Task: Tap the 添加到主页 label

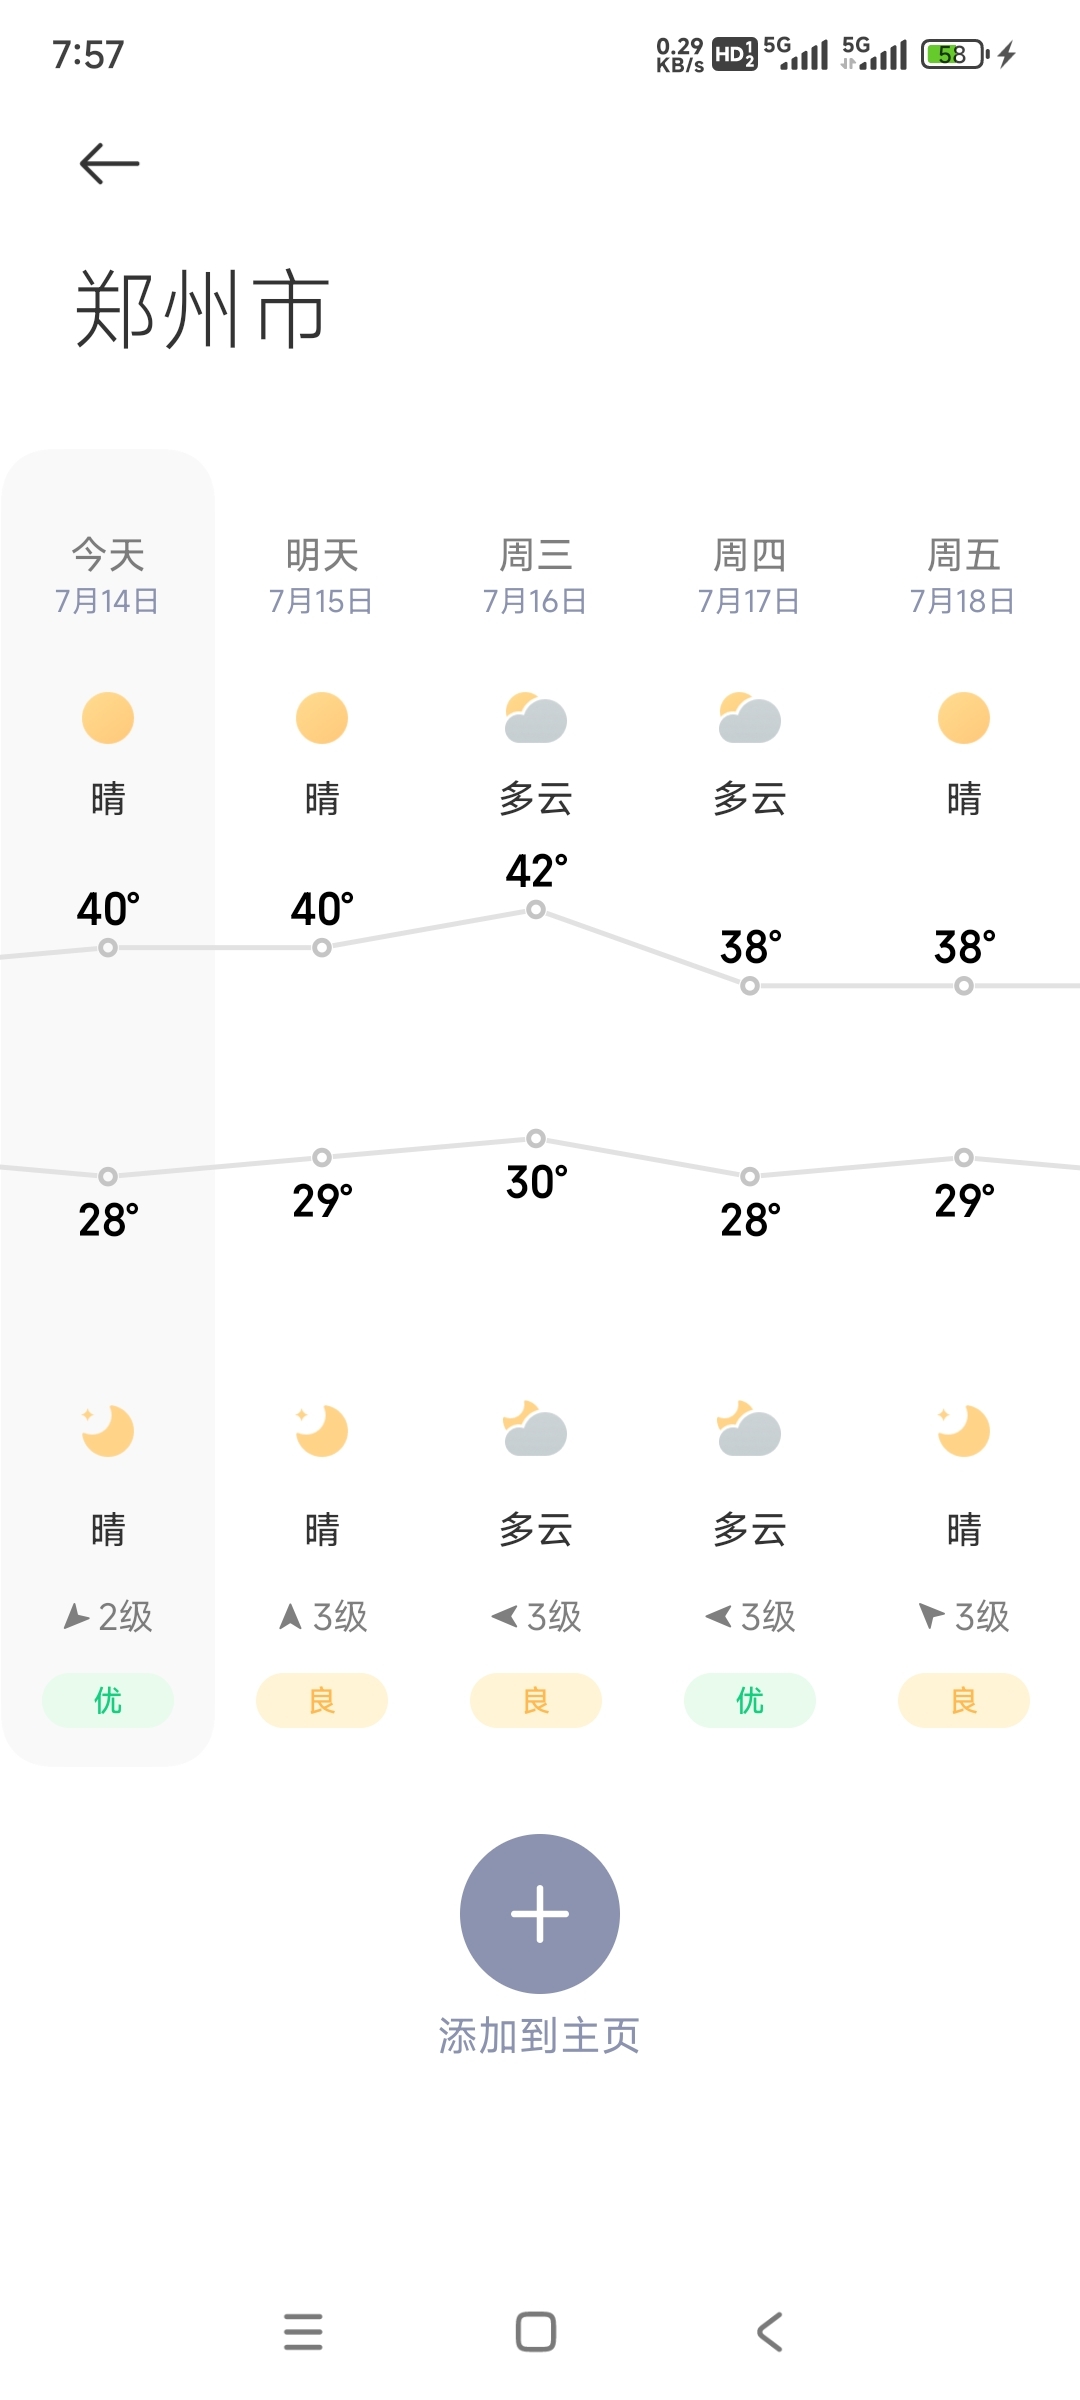Action: (x=540, y=2036)
